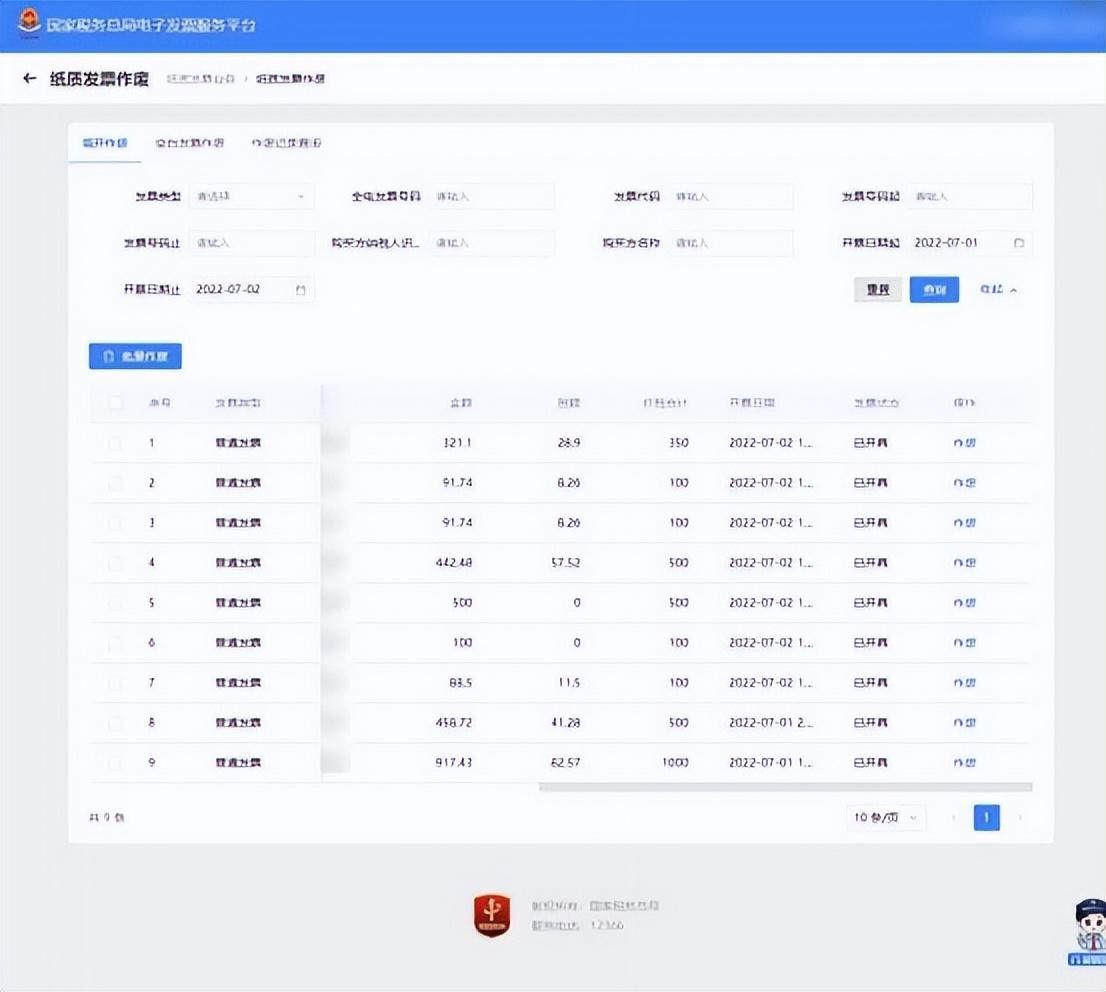Check the checkbox for row 2
This screenshot has width=1106, height=992.
[114, 483]
